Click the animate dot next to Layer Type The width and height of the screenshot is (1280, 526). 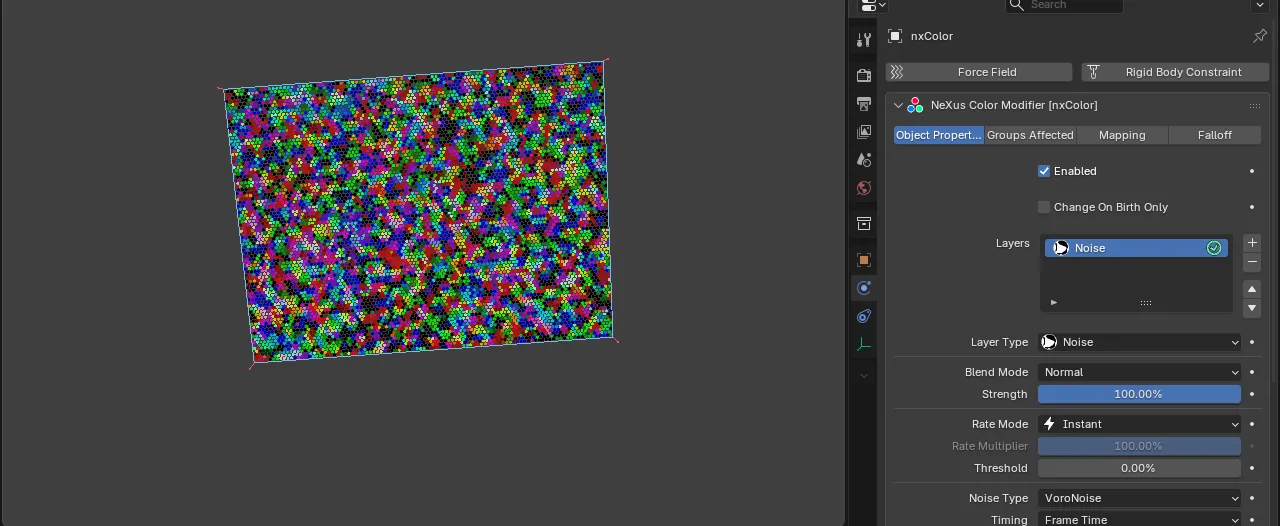pyautogui.click(x=1252, y=342)
